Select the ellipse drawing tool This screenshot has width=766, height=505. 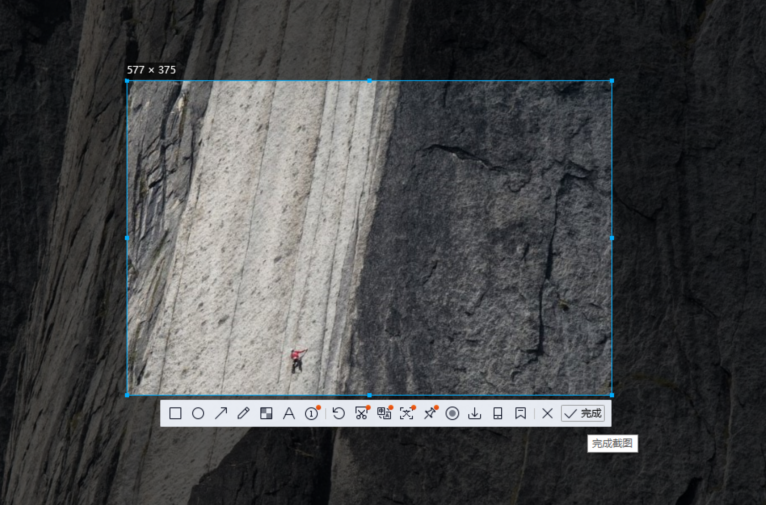point(198,413)
